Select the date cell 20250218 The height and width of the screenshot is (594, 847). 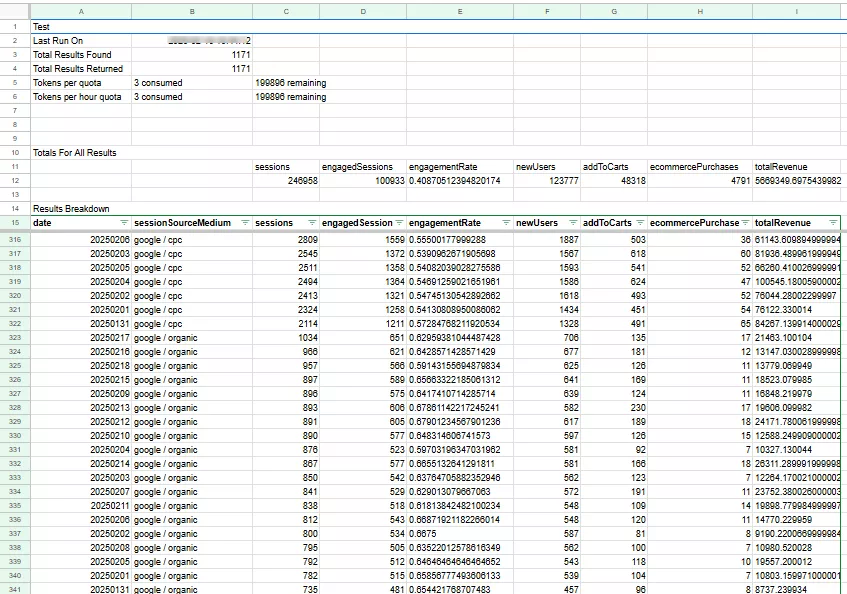click(x=81, y=366)
